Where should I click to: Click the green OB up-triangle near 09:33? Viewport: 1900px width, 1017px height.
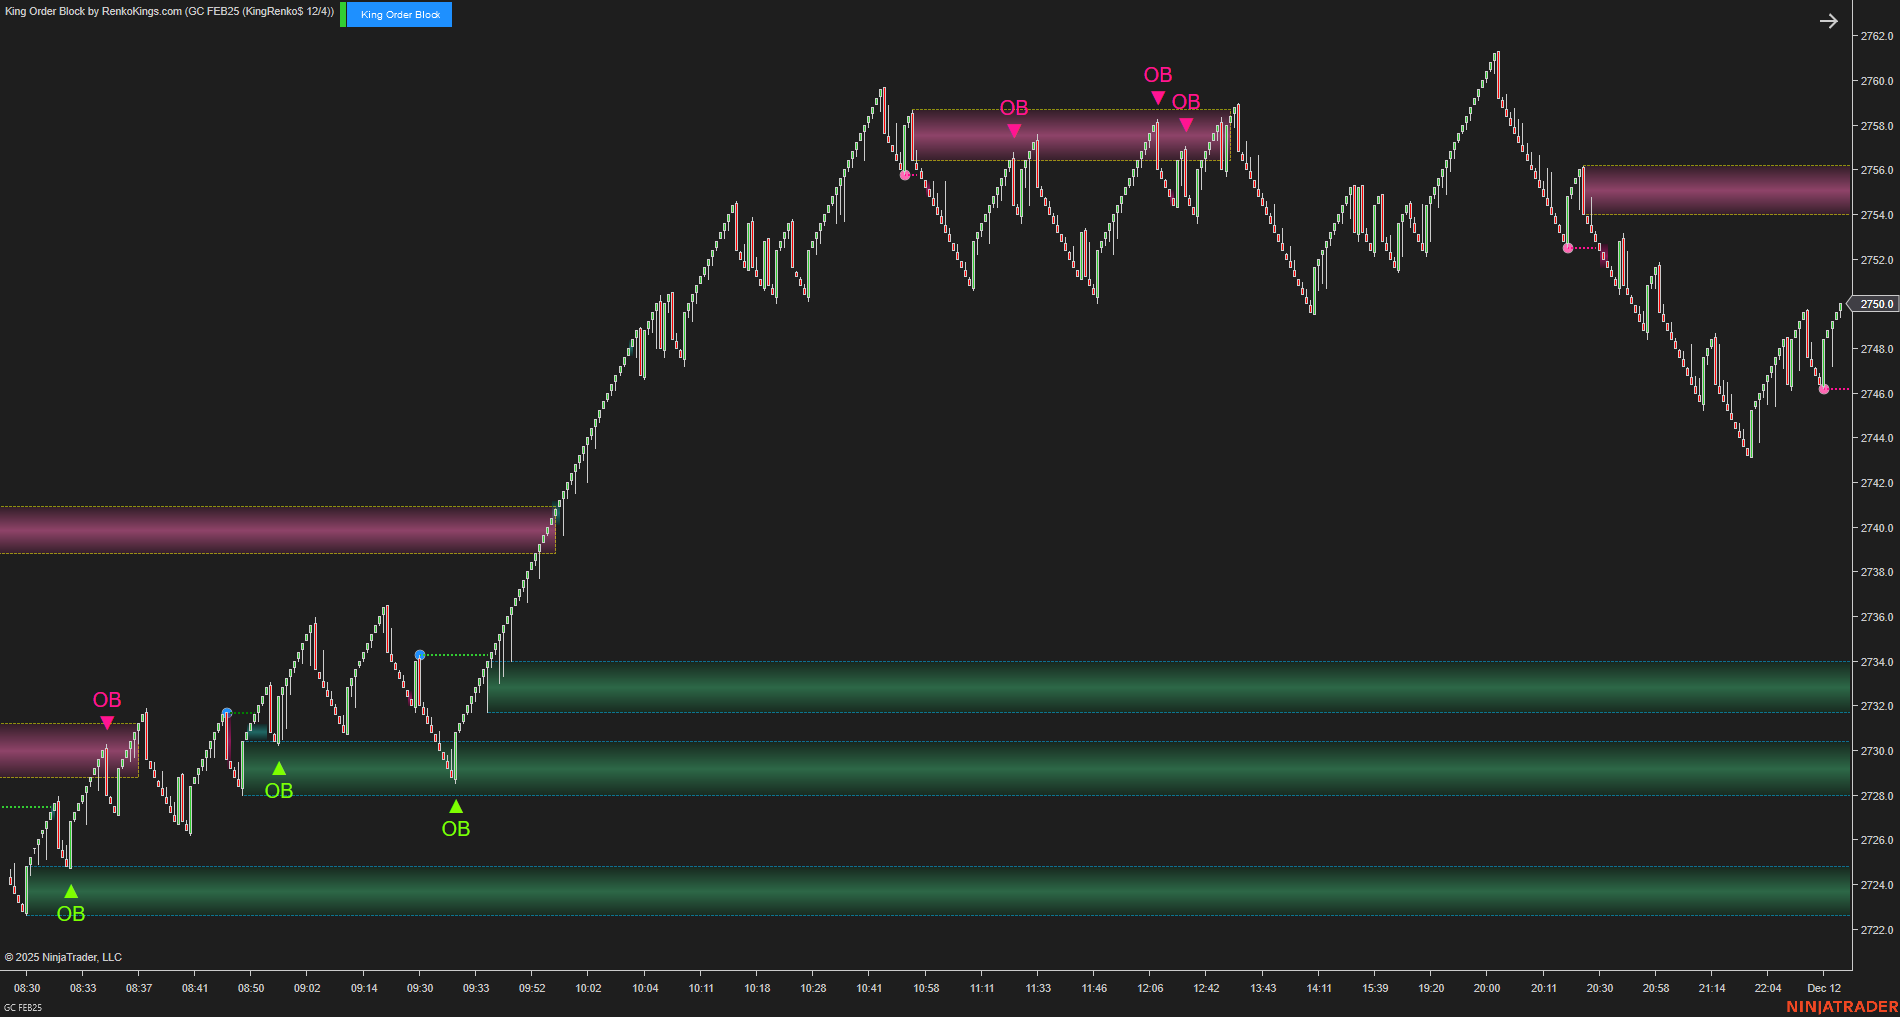pos(457,804)
